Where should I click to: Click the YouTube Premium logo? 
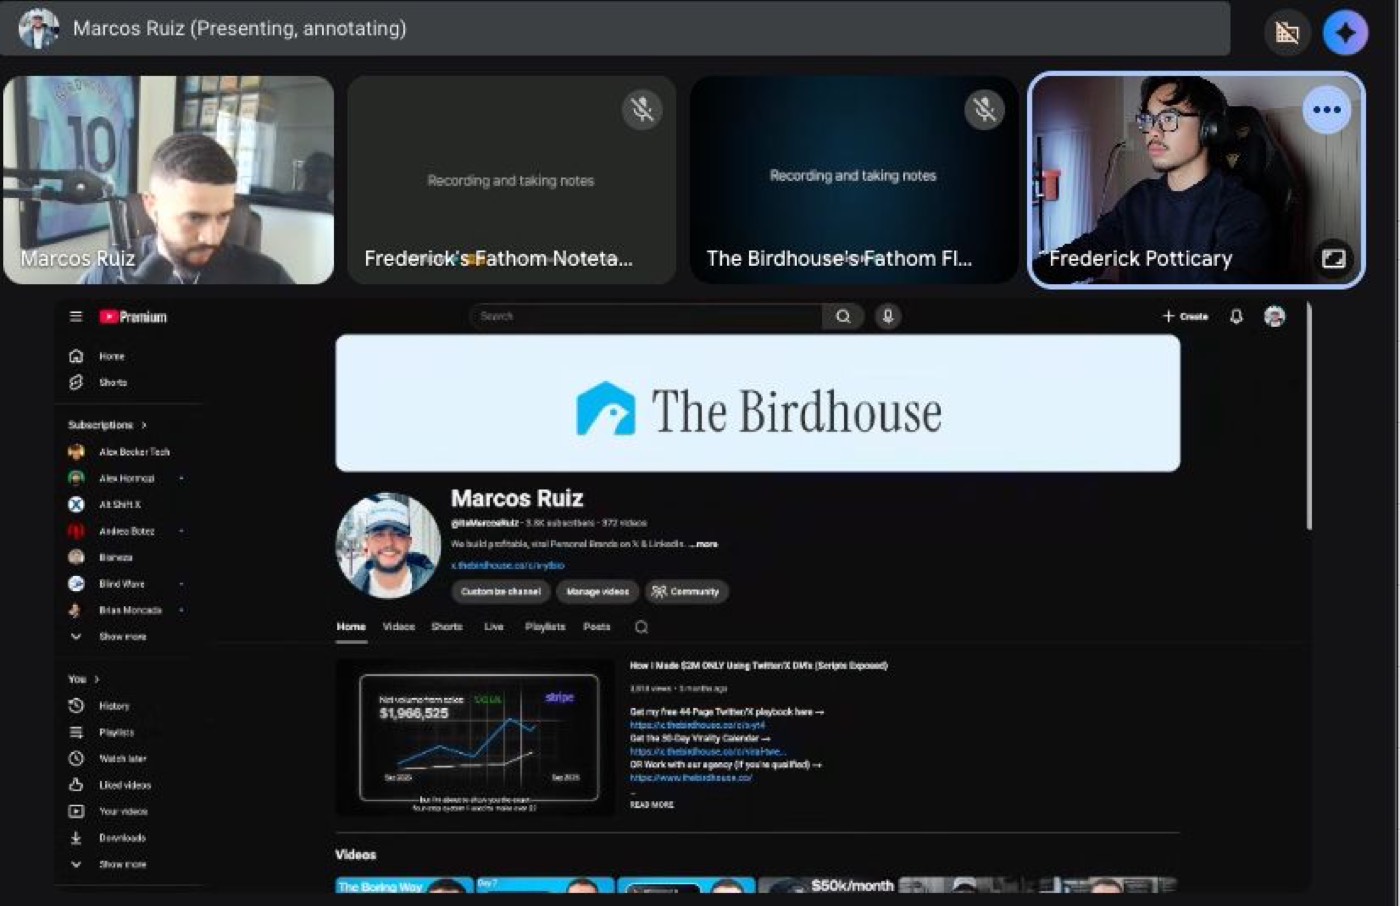[x=133, y=317]
